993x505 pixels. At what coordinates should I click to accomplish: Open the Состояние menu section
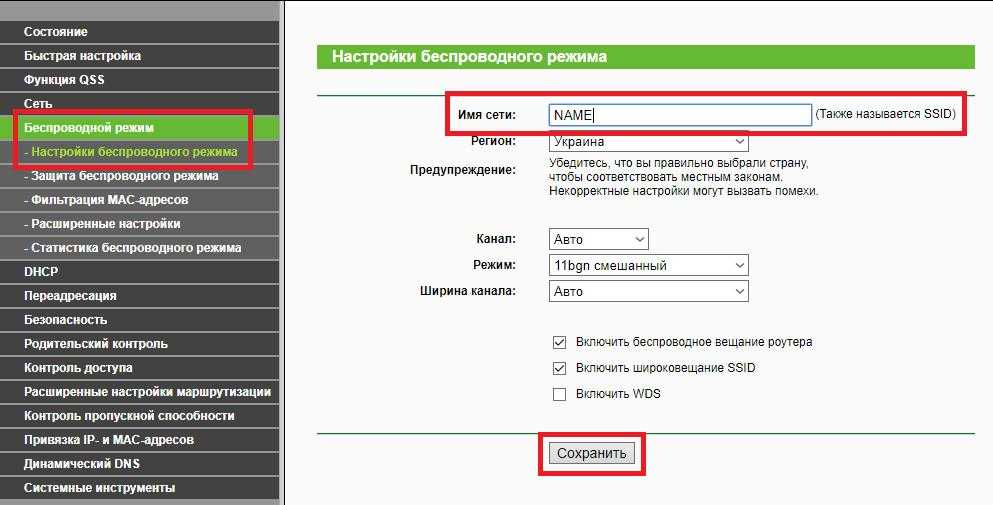[139, 32]
